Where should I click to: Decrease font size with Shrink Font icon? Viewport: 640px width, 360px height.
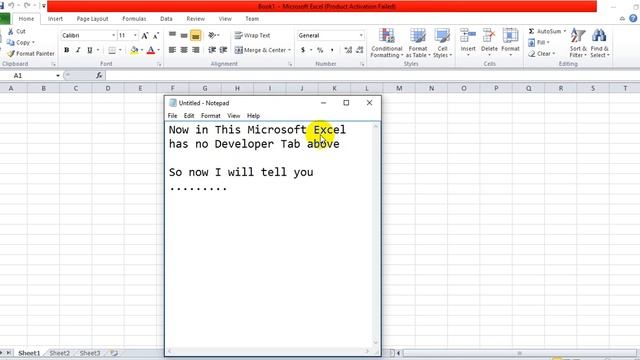point(156,36)
